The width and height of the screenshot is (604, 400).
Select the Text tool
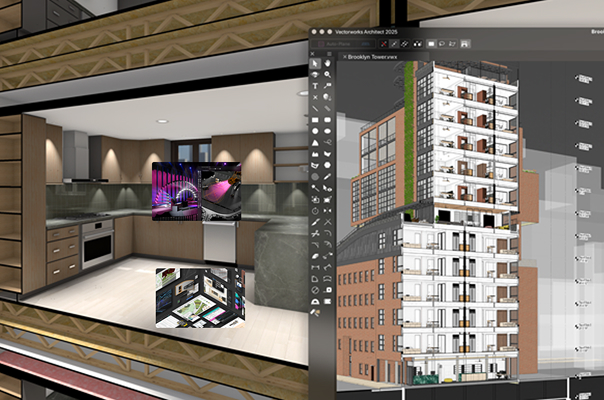(x=315, y=86)
